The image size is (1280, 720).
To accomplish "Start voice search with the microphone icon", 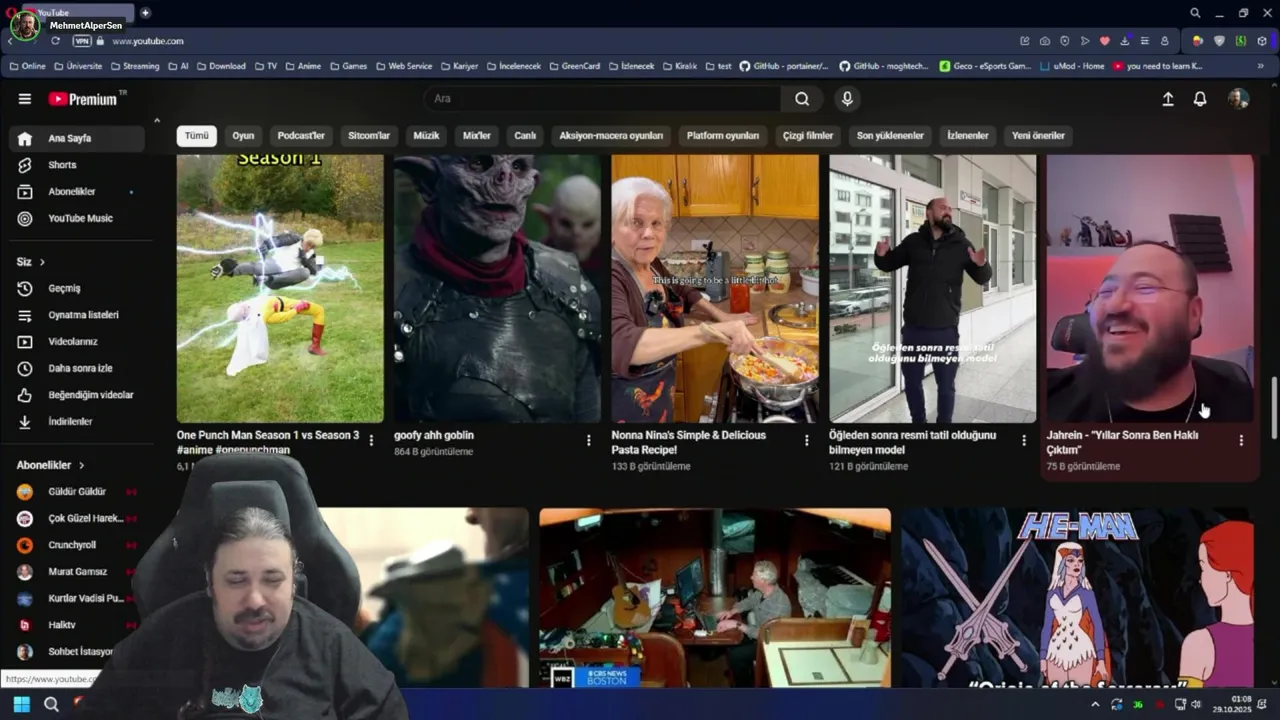I will (x=847, y=99).
